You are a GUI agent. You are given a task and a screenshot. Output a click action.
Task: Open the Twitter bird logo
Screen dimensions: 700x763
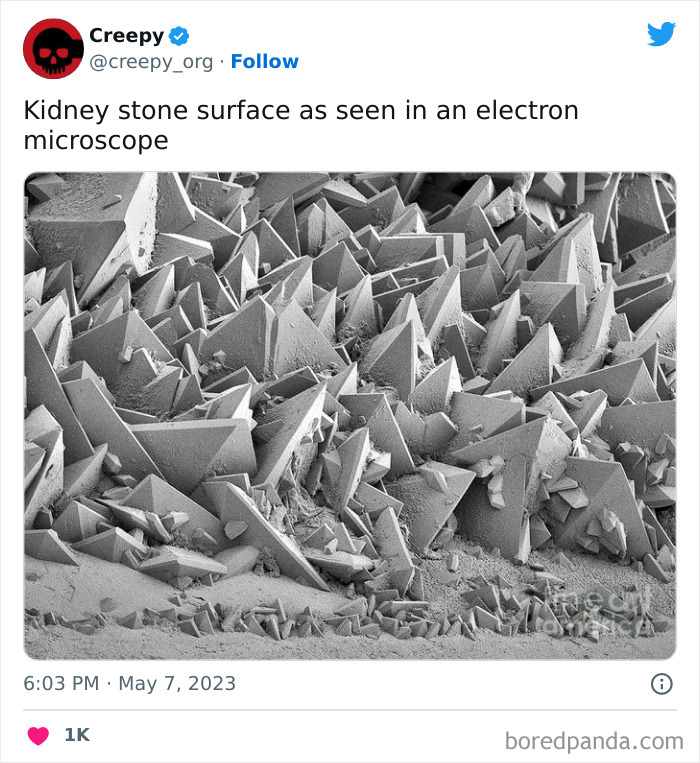661,34
